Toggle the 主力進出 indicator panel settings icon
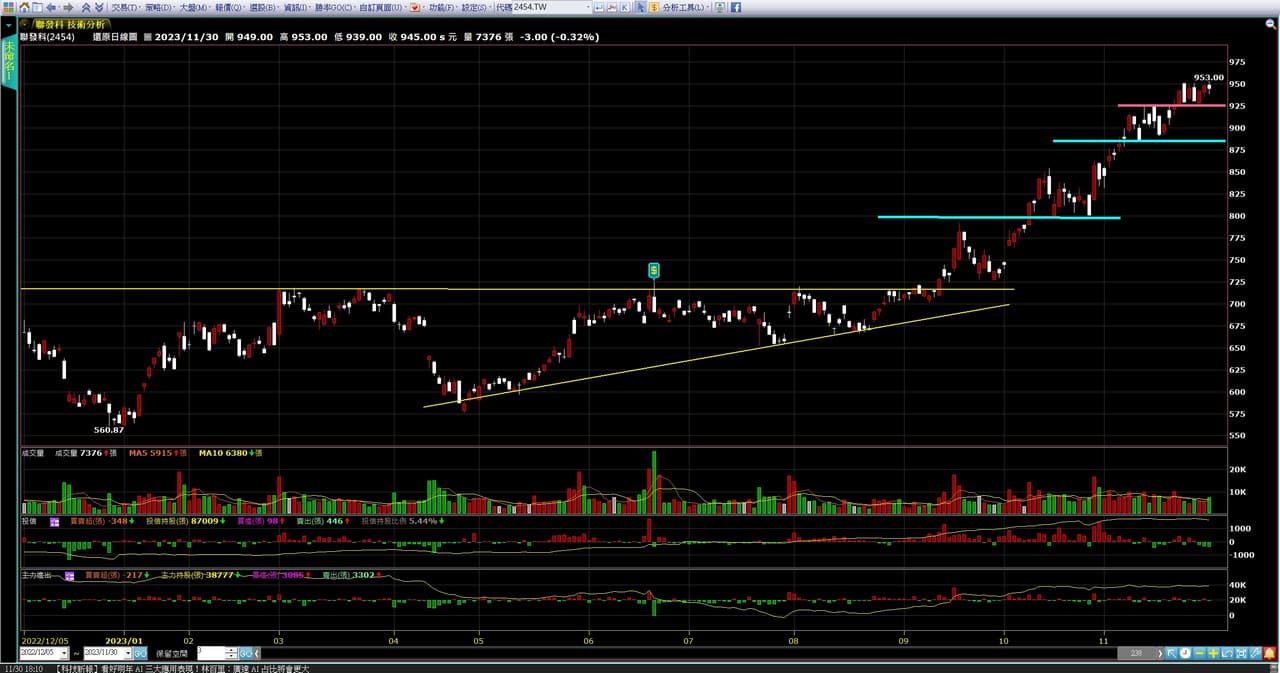Image resolution: width=1280 pixels, height=673 pixels. click(70, 576)
